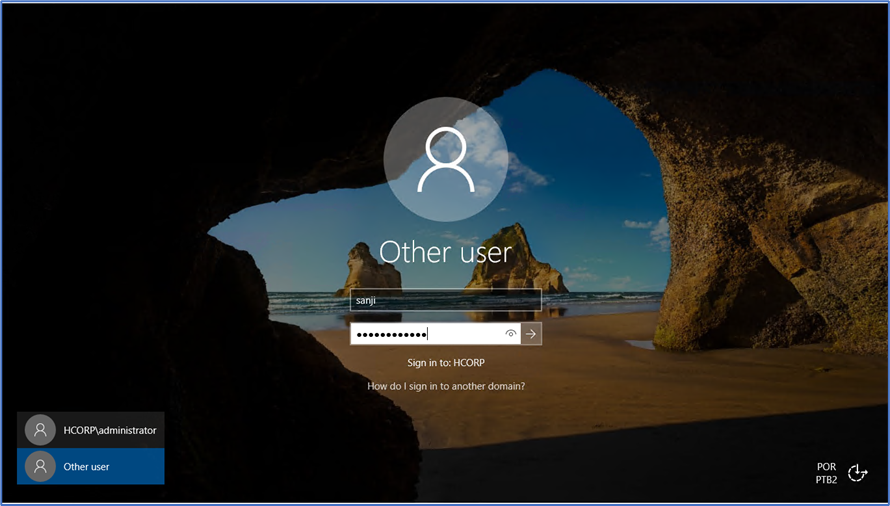Click the avatar icon beside Other user entry
This screenshot has width=890, height=506.
point(40,467)
